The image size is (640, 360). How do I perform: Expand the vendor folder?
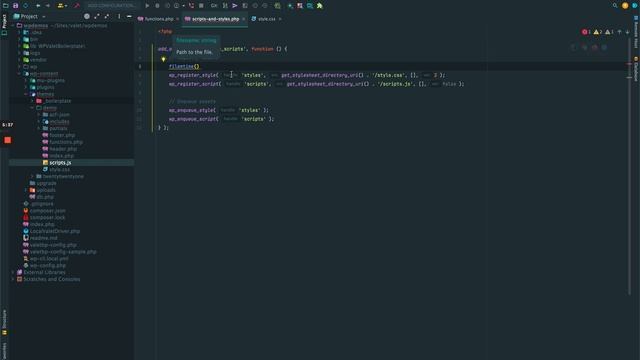[19, 60]
